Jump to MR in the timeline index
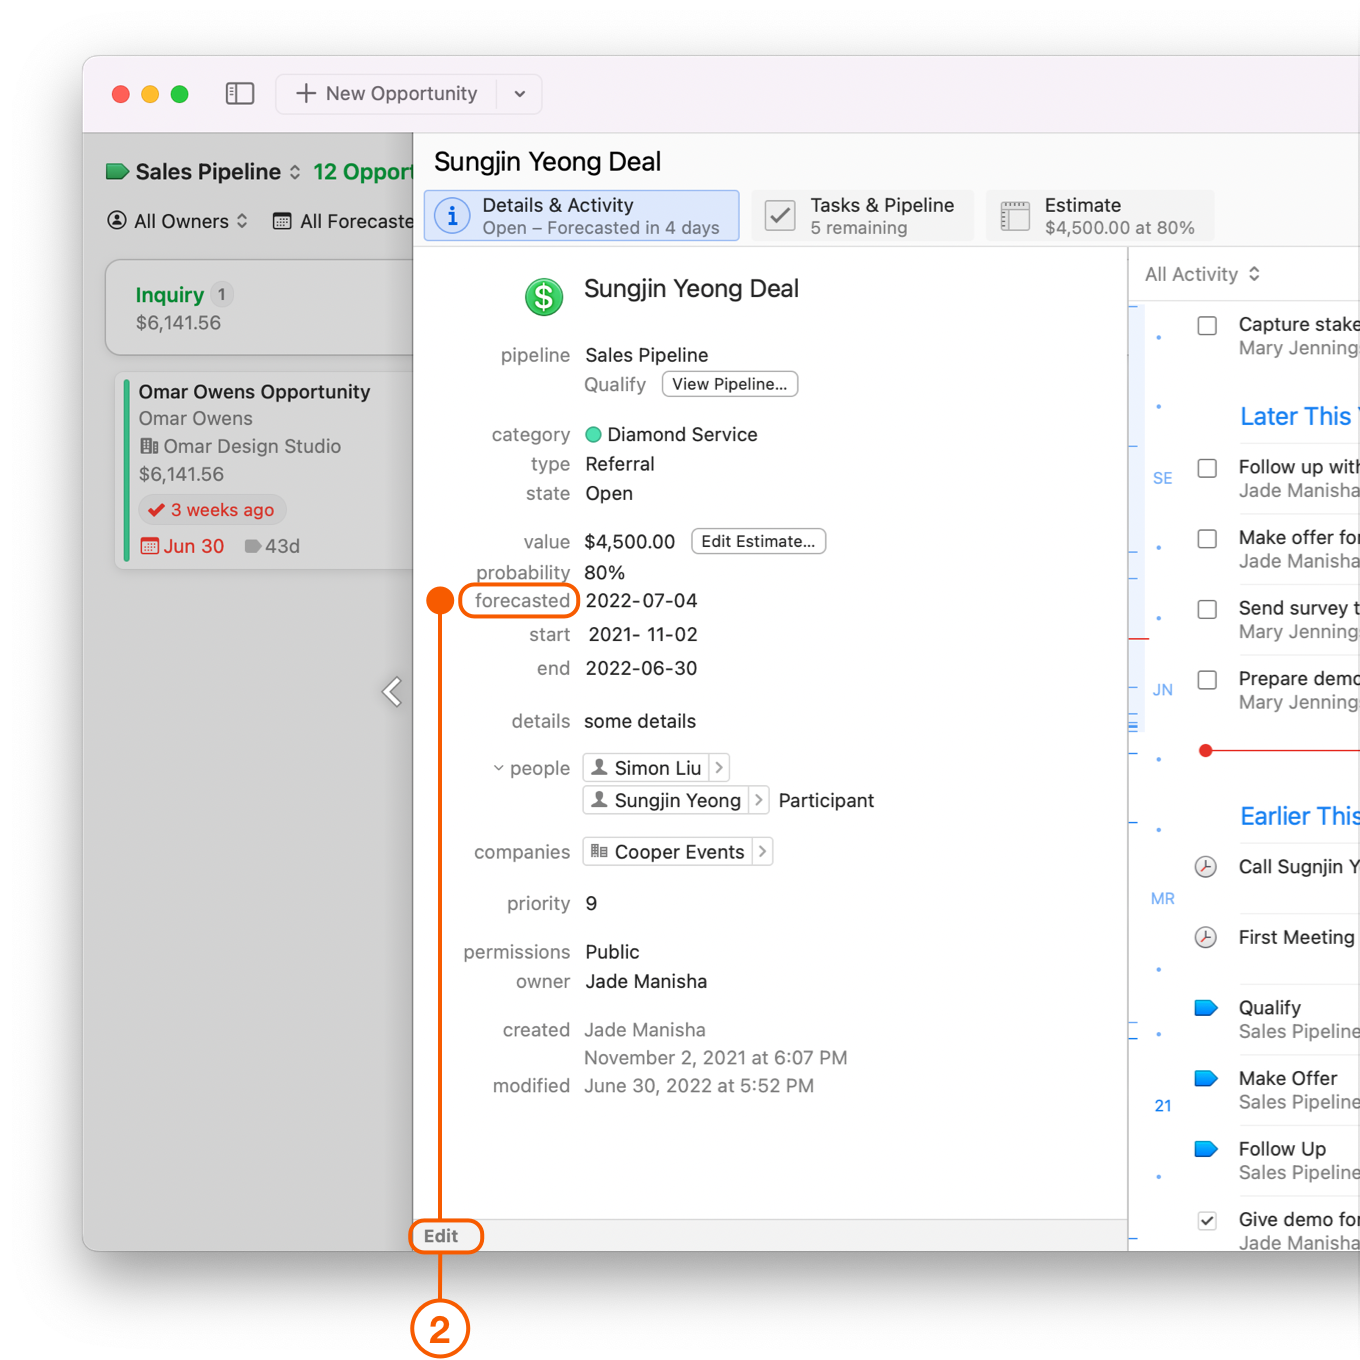This screenshot has height=1360, width=1360. [1162, 899]
